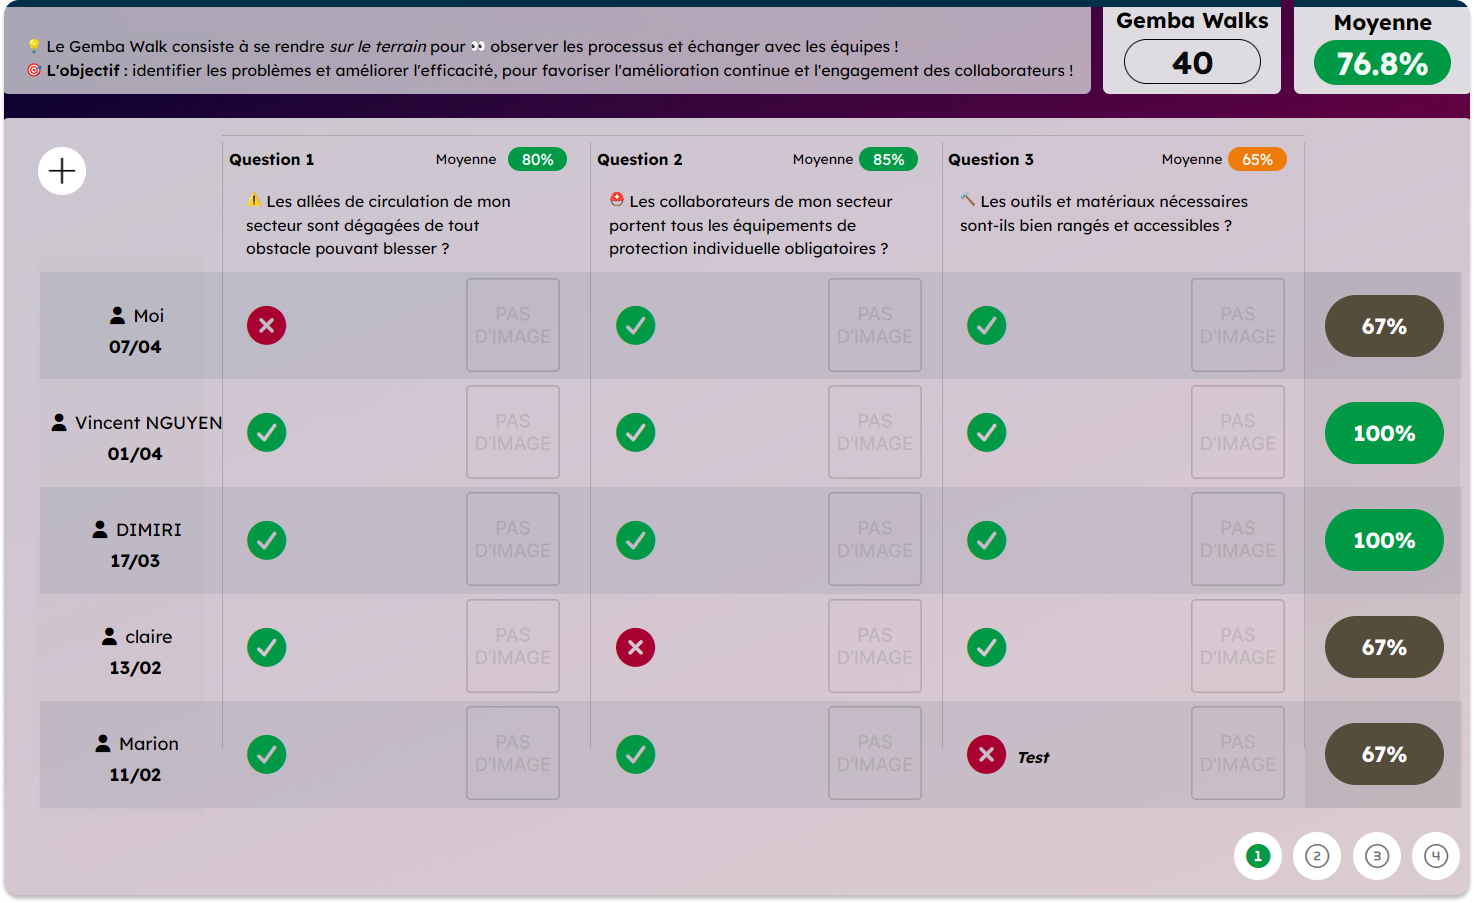Click red cross for Moi on Question 1
This screenshot has height=903, width=1474.
click(x=267, y=325)
